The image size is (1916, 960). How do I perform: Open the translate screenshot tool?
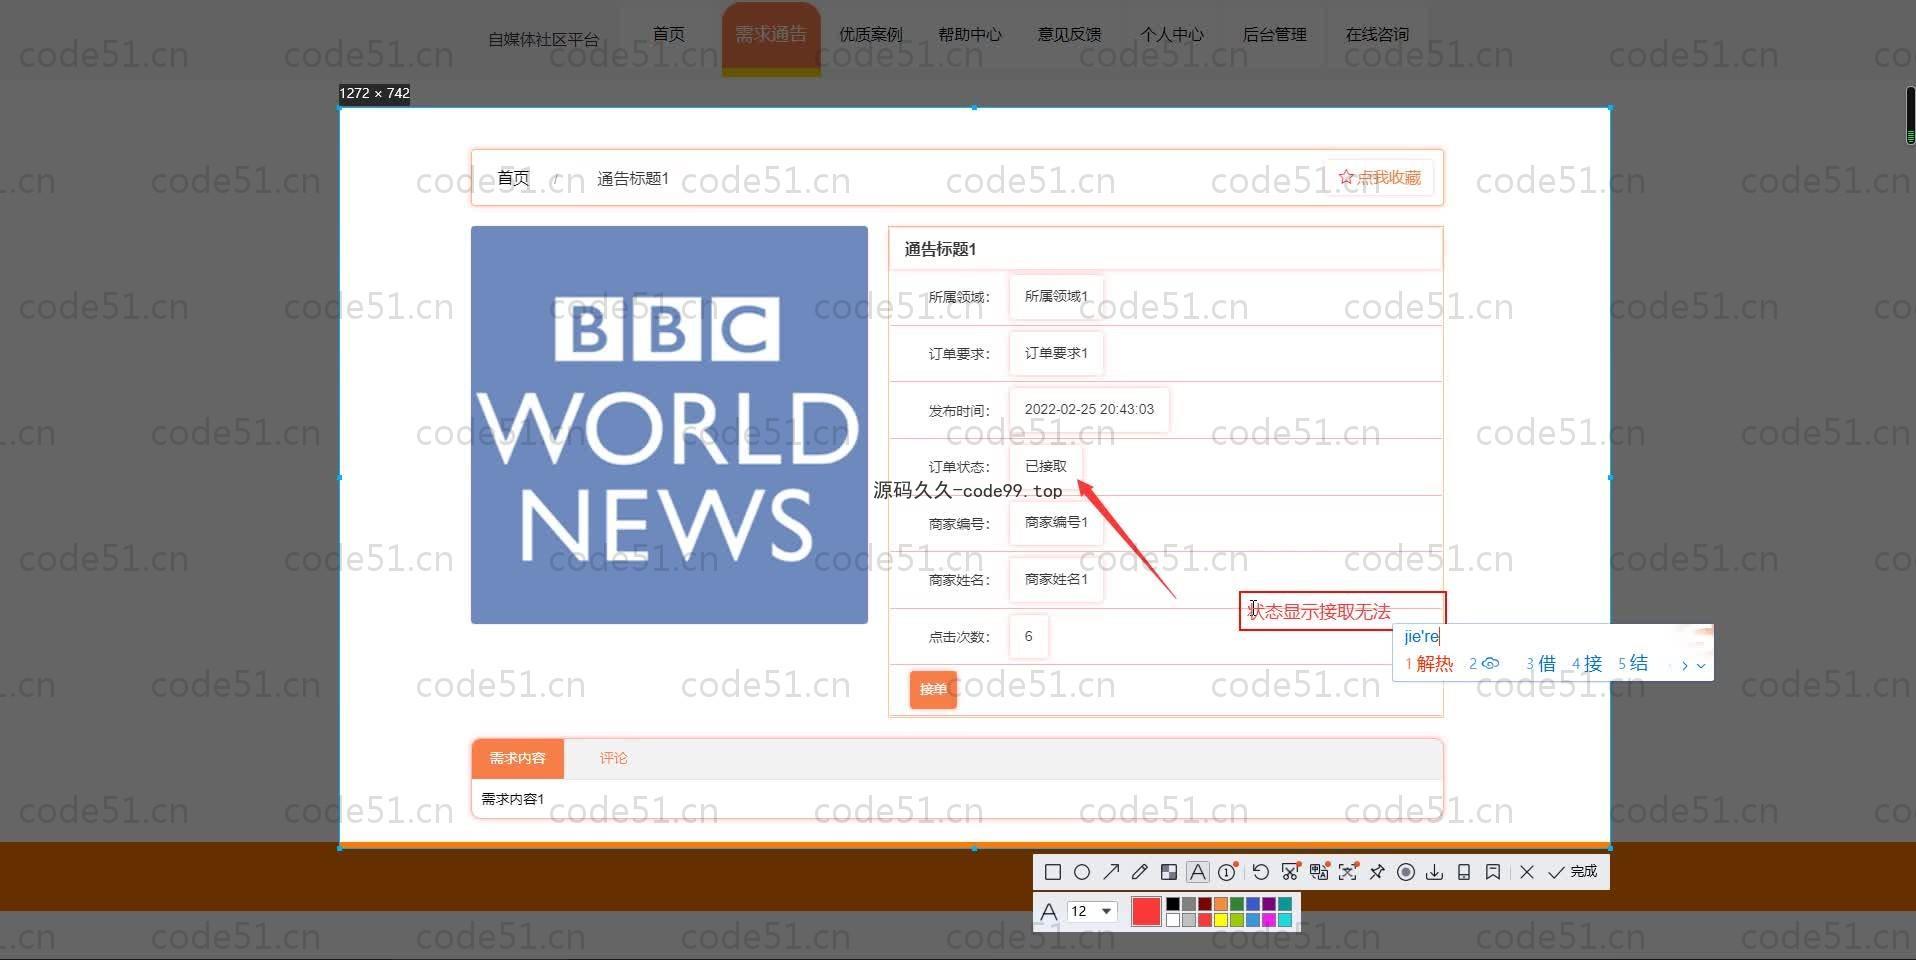pyautogui.click(x=1319, y=872)
